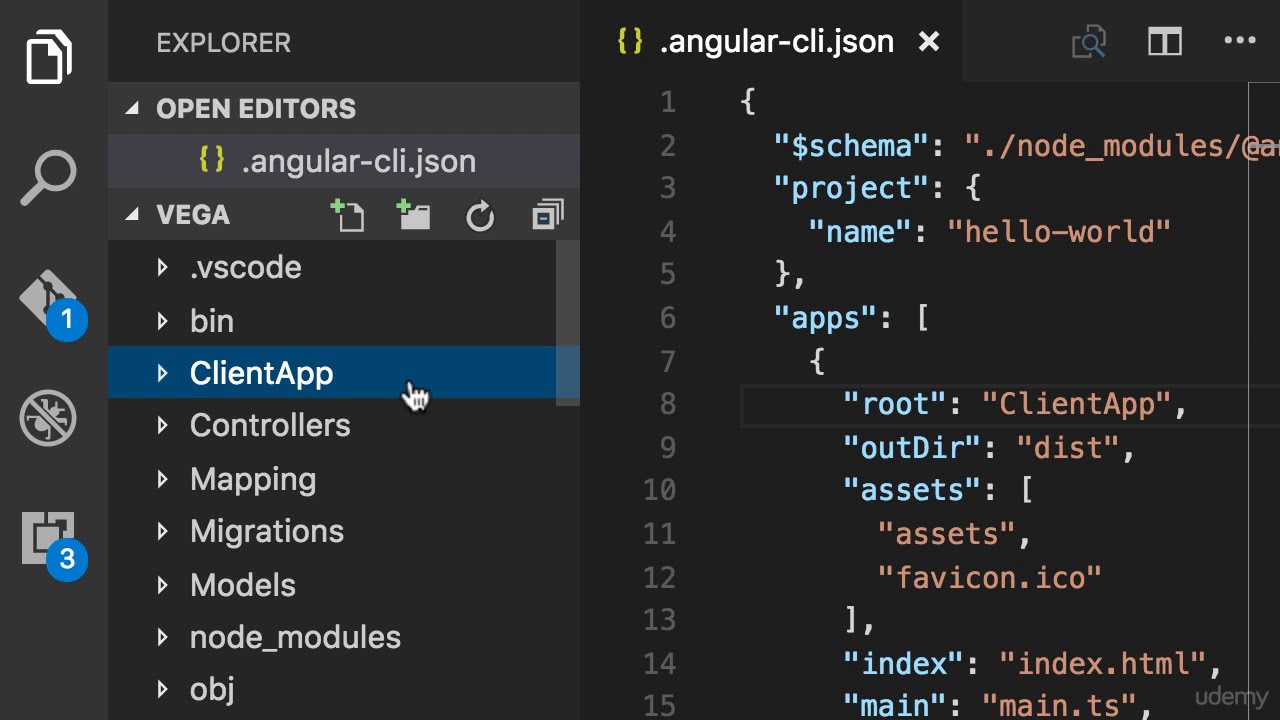
Task: Open Extensions view with badge 3
Action: point(52,544)
